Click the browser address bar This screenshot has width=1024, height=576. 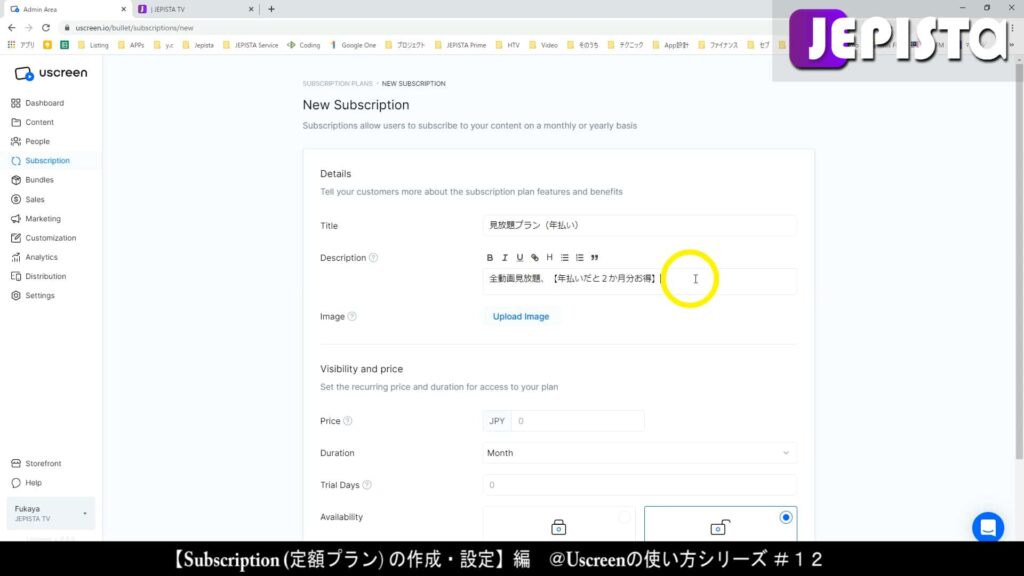point(418,27)
